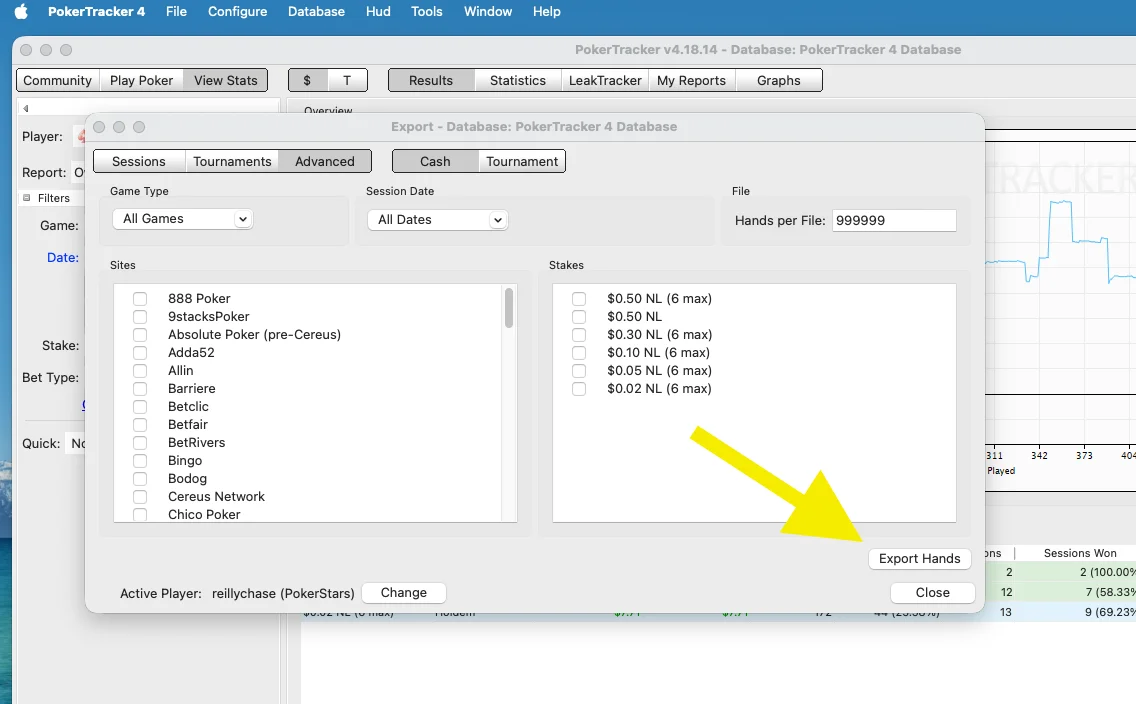1136x704 pixels.
Task: Click the Hands per File input field
Action: [893, 221]
